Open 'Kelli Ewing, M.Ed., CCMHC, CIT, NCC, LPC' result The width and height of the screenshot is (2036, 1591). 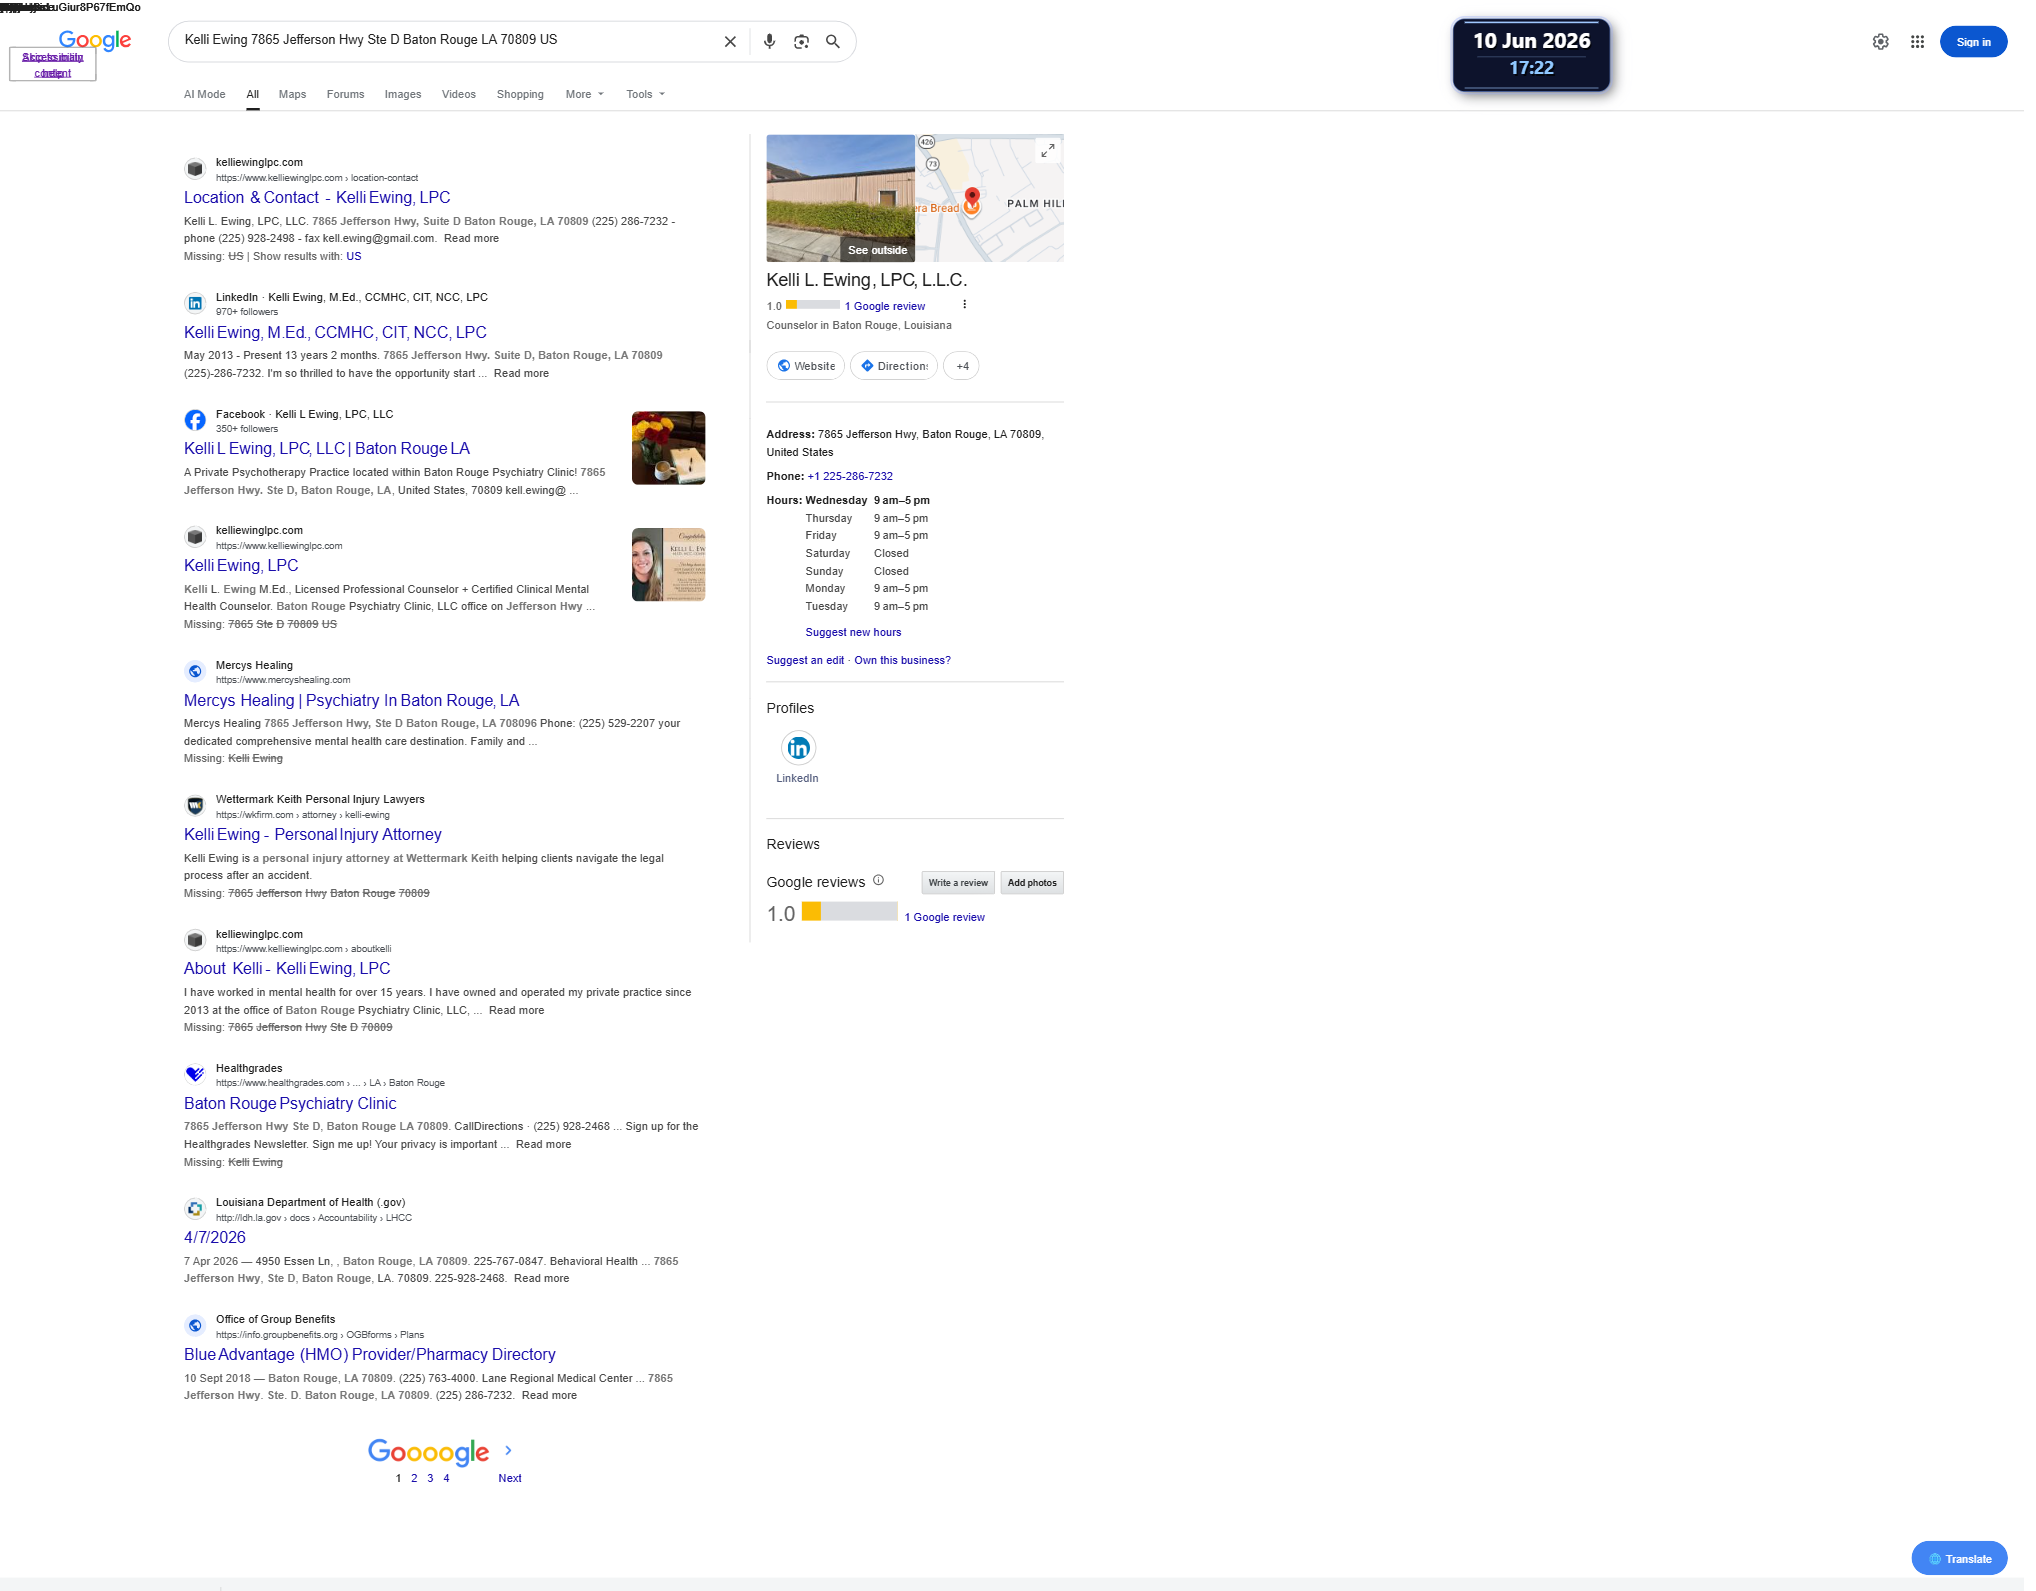point(335,332)
